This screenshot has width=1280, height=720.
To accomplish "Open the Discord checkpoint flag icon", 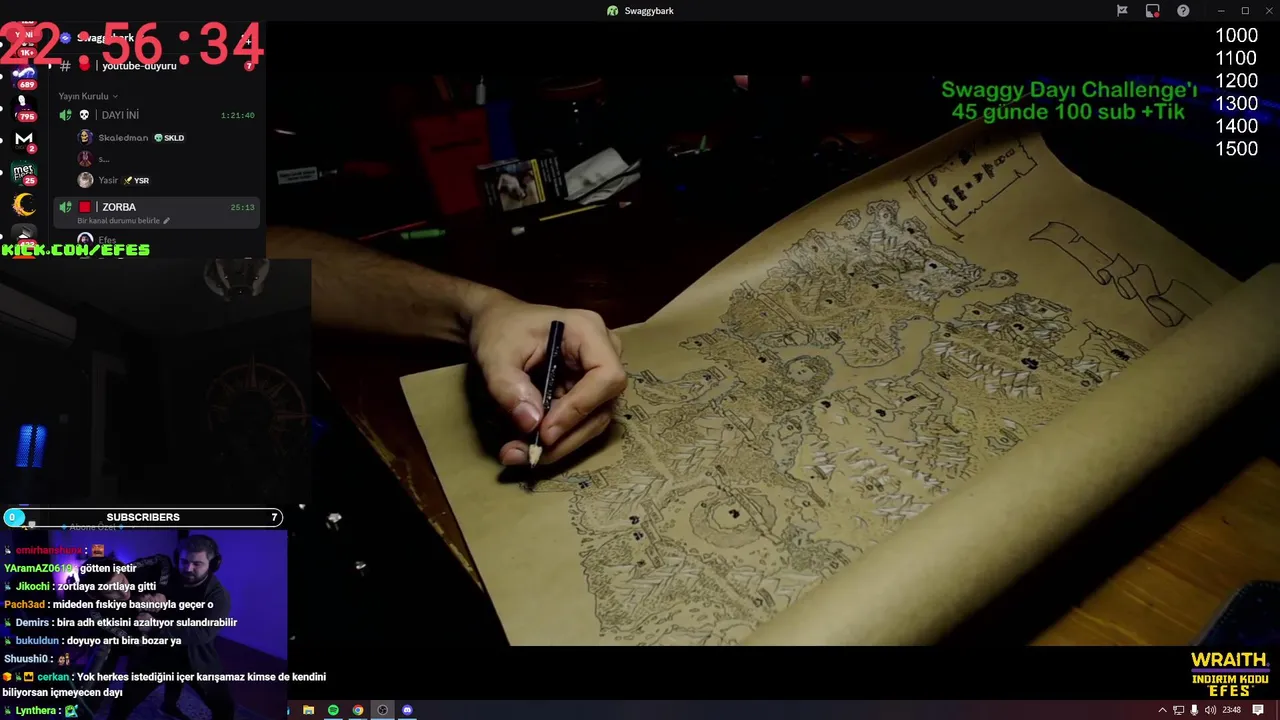I will (x=1122, y=11).
